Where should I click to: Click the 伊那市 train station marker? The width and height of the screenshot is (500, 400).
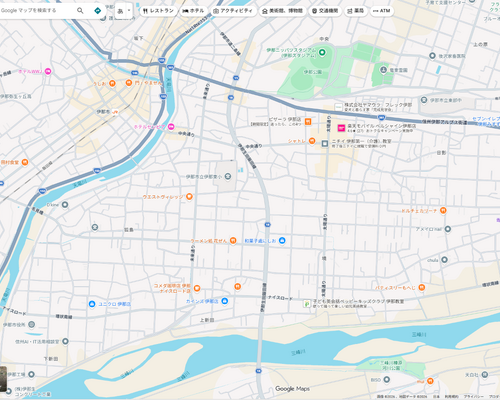(x=115, y=112)
